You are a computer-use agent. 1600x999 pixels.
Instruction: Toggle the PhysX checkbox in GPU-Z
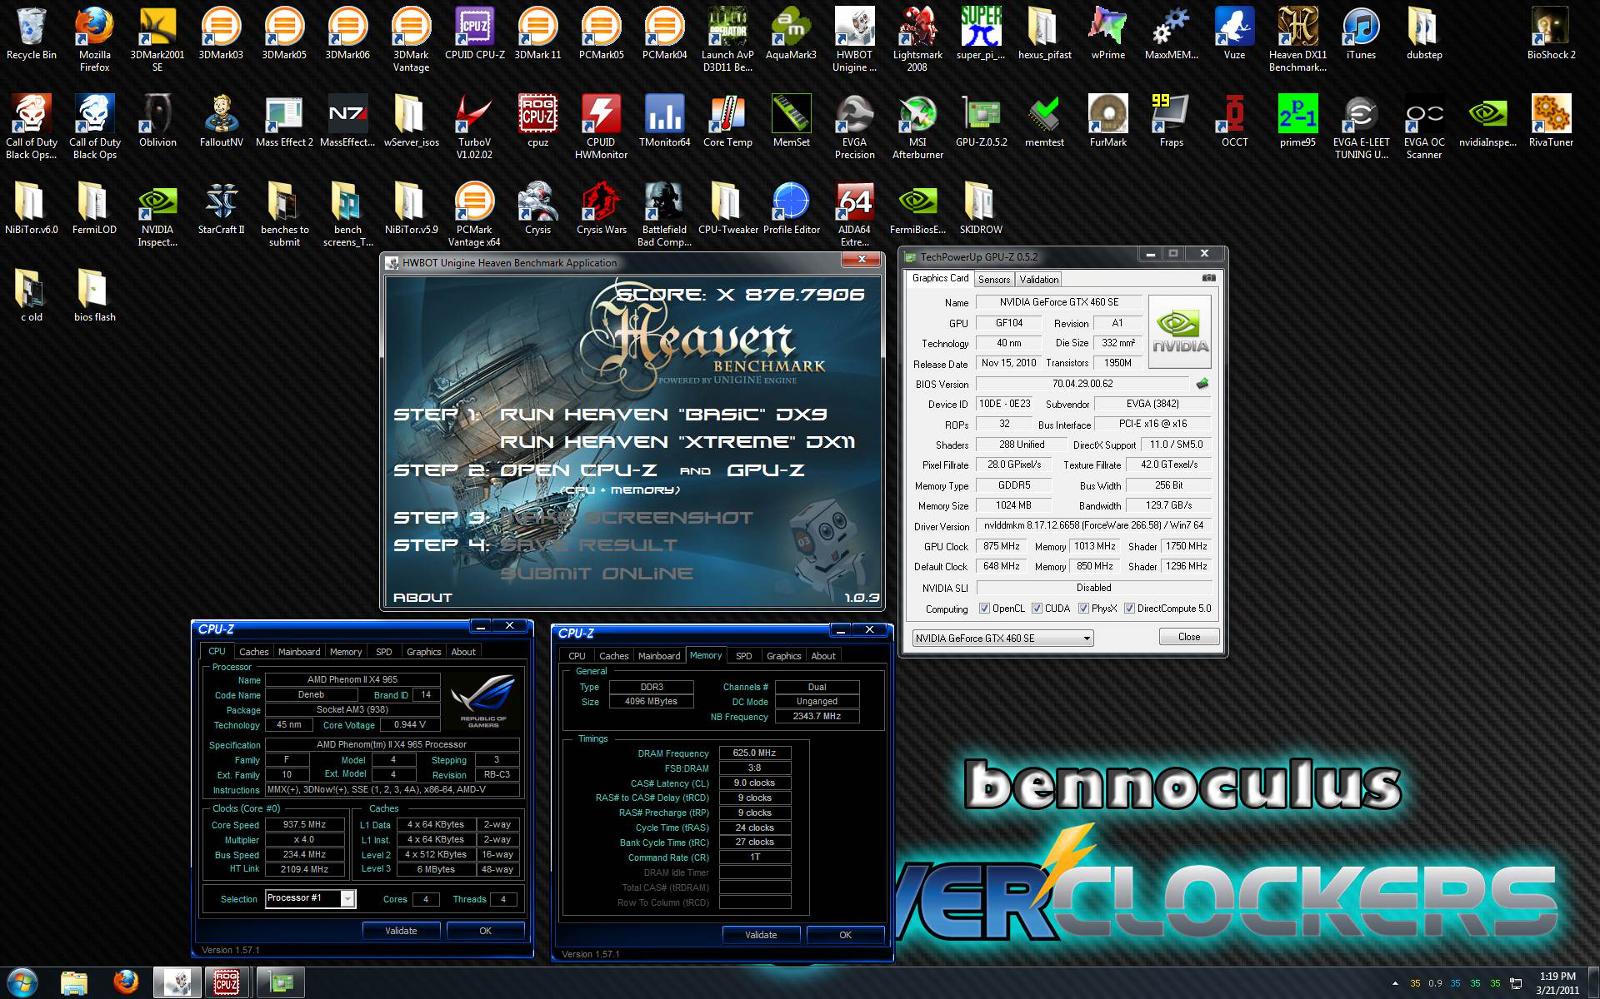tap(1083, 608)
